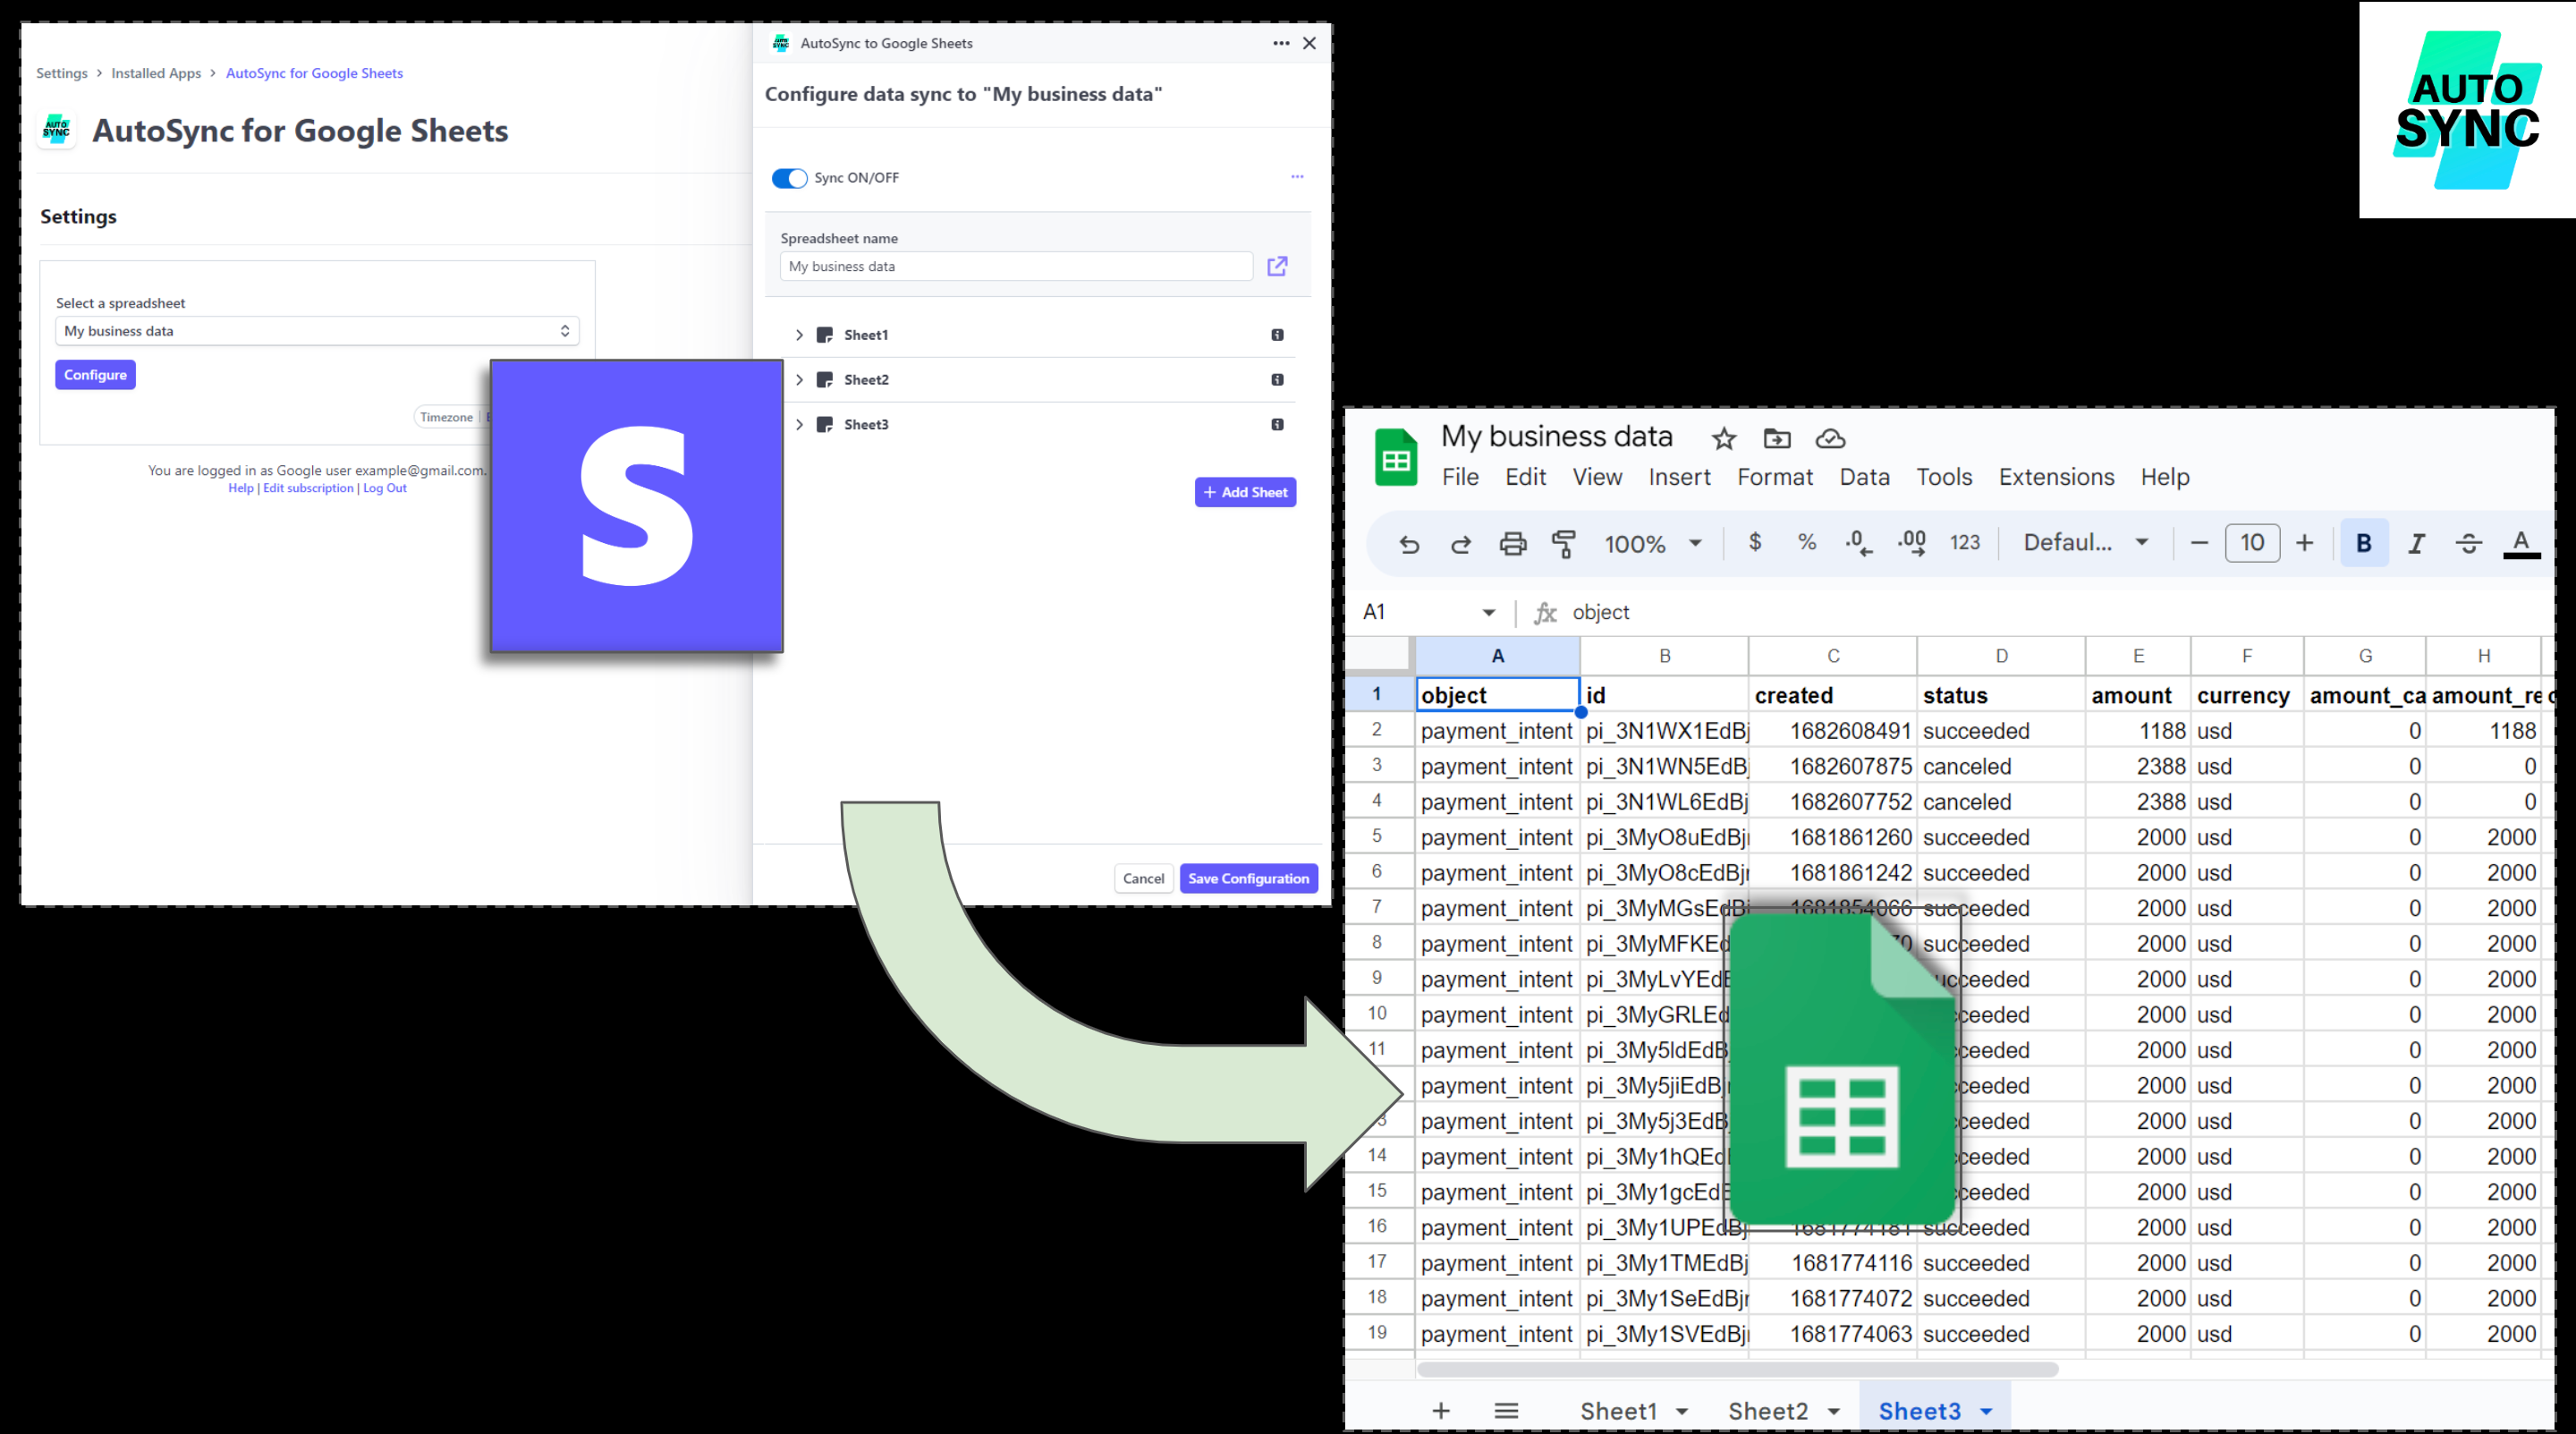Open the 100% zoom dropdown

(x=1653, y=544)
